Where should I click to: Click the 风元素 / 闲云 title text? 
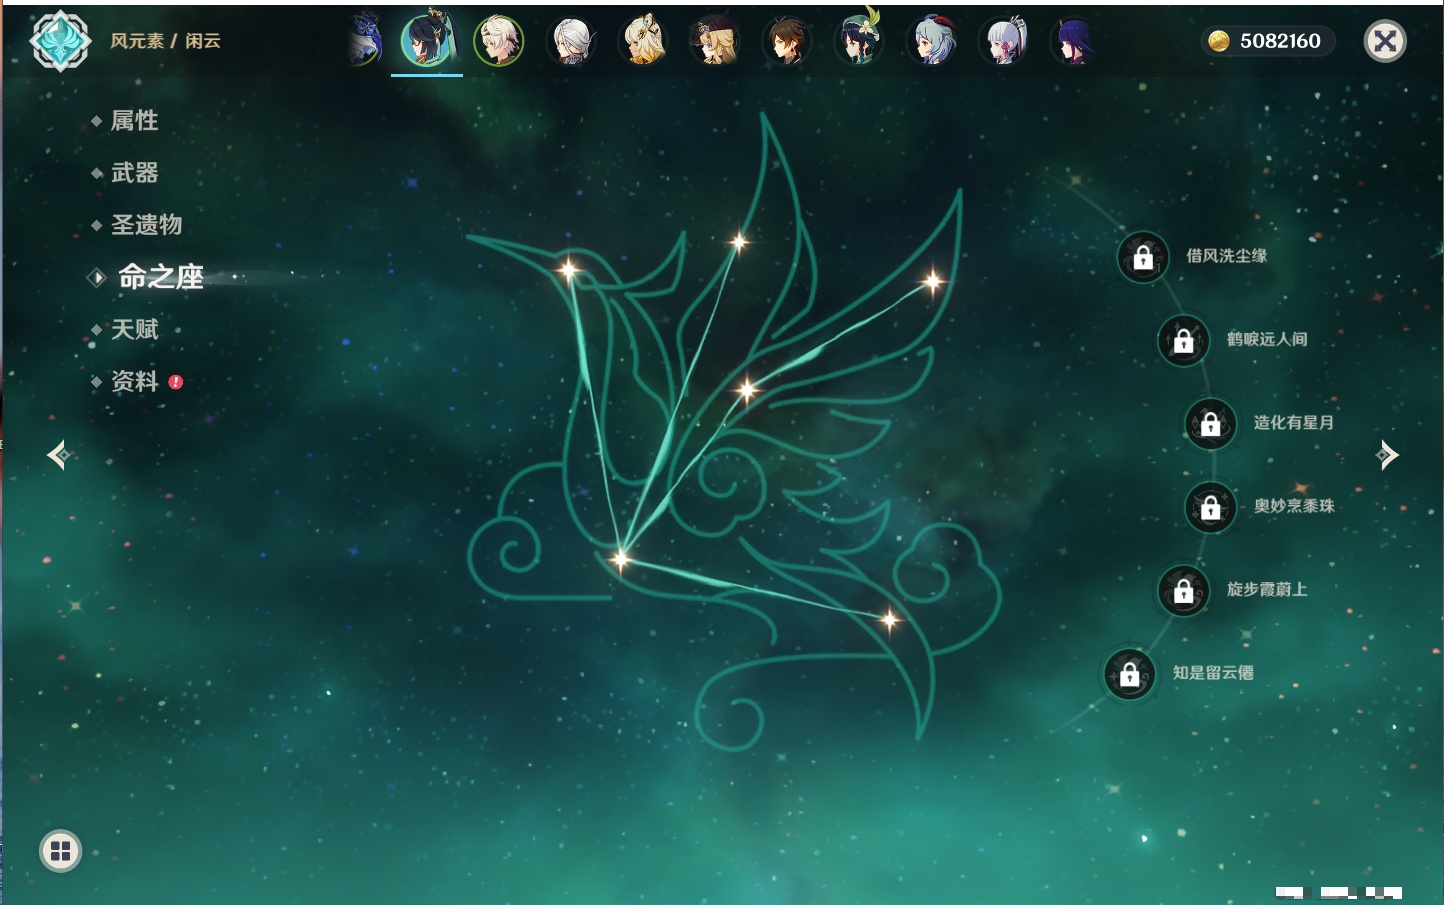(165, 41)
